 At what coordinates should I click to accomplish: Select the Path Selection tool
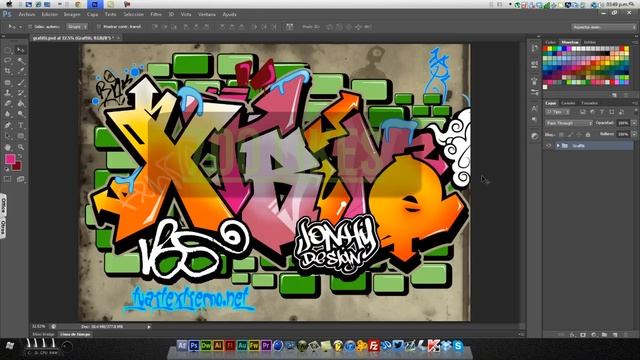tap(8, 136)
